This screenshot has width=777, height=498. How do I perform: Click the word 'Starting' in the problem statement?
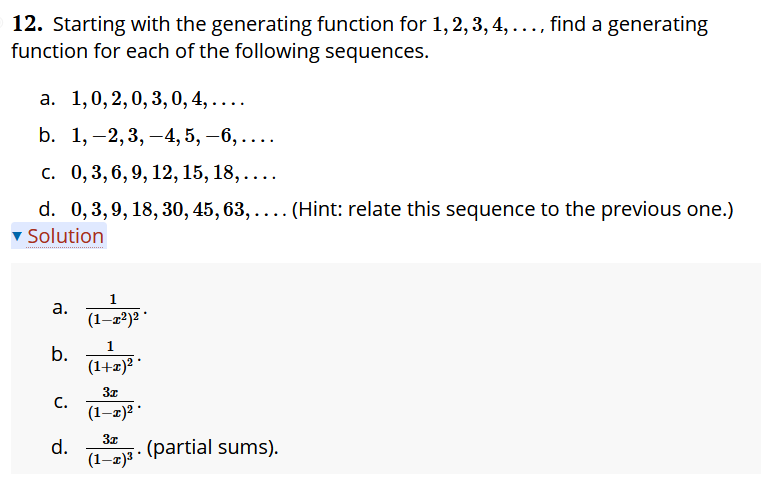click(89, 25)
